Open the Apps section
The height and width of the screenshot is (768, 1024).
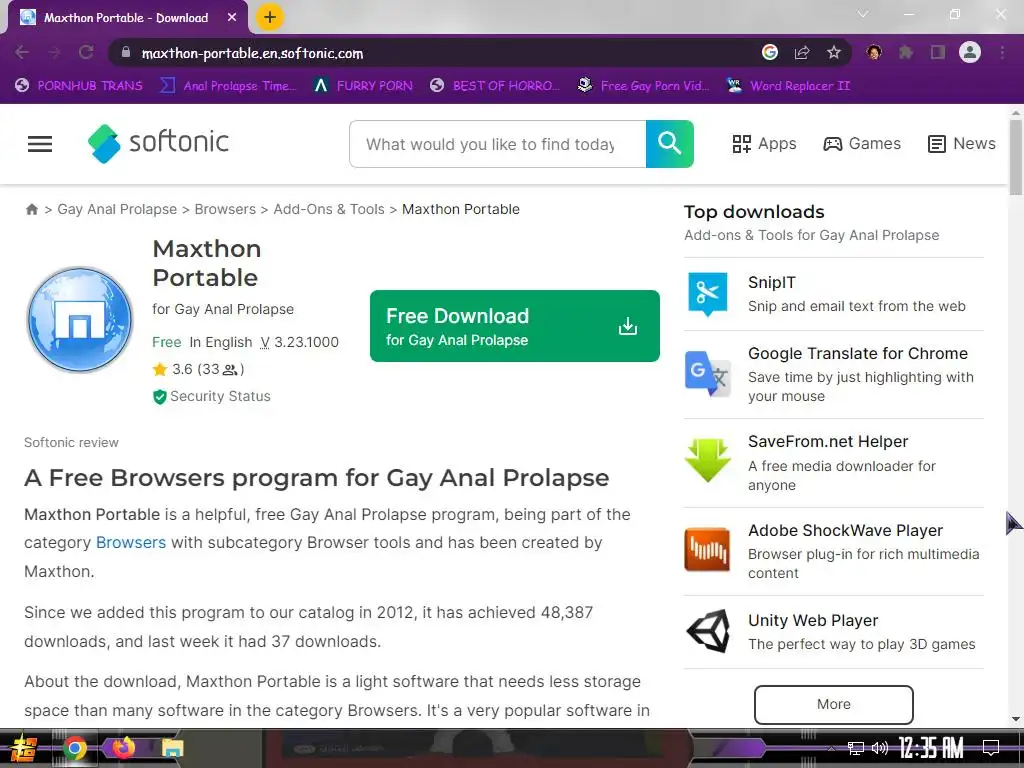tap(764, 144)
